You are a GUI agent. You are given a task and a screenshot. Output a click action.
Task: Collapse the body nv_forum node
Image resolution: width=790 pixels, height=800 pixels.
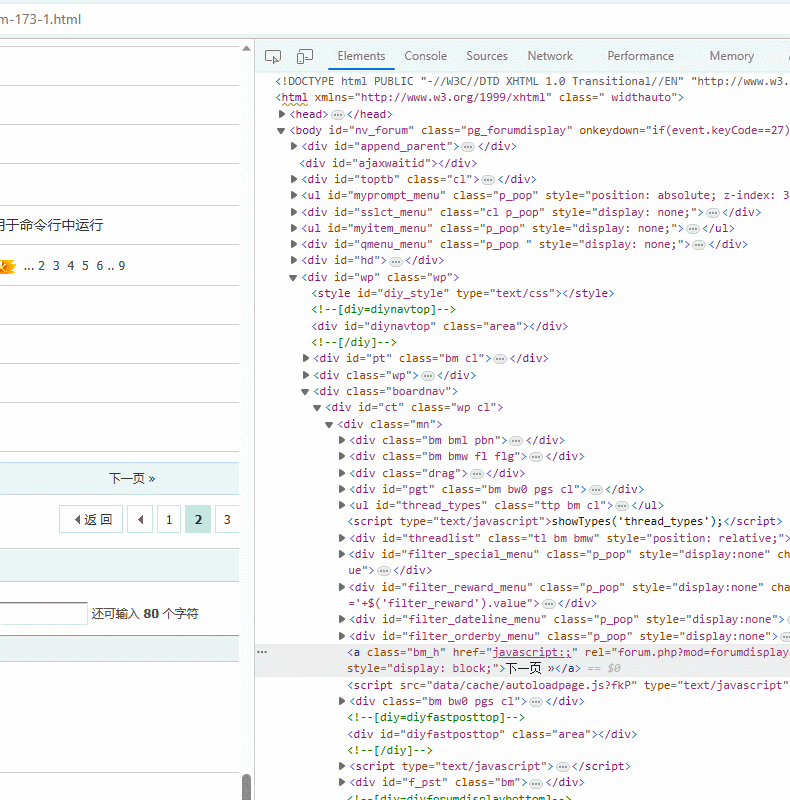pos(281,131)
